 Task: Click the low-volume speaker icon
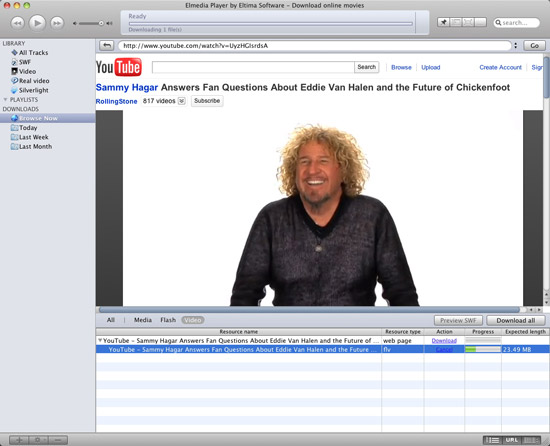tap(74, 23)
